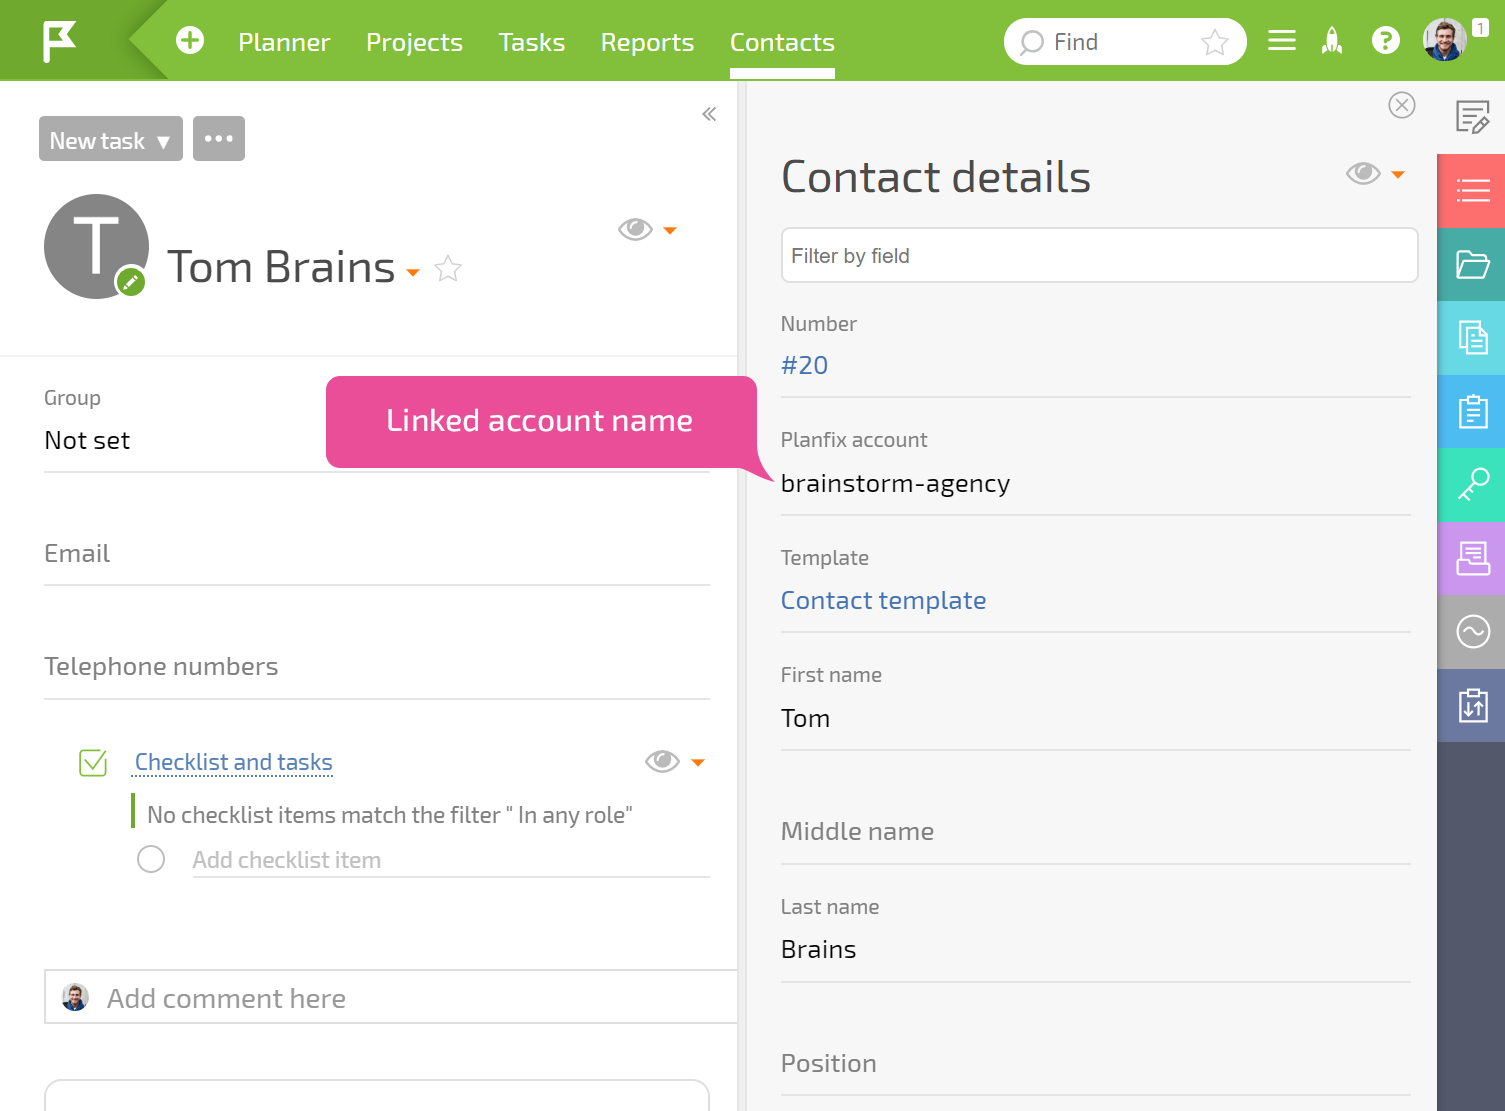Click the key sidebar icon
The image size is (1505, 1111).
click(x=1472, y=485)
